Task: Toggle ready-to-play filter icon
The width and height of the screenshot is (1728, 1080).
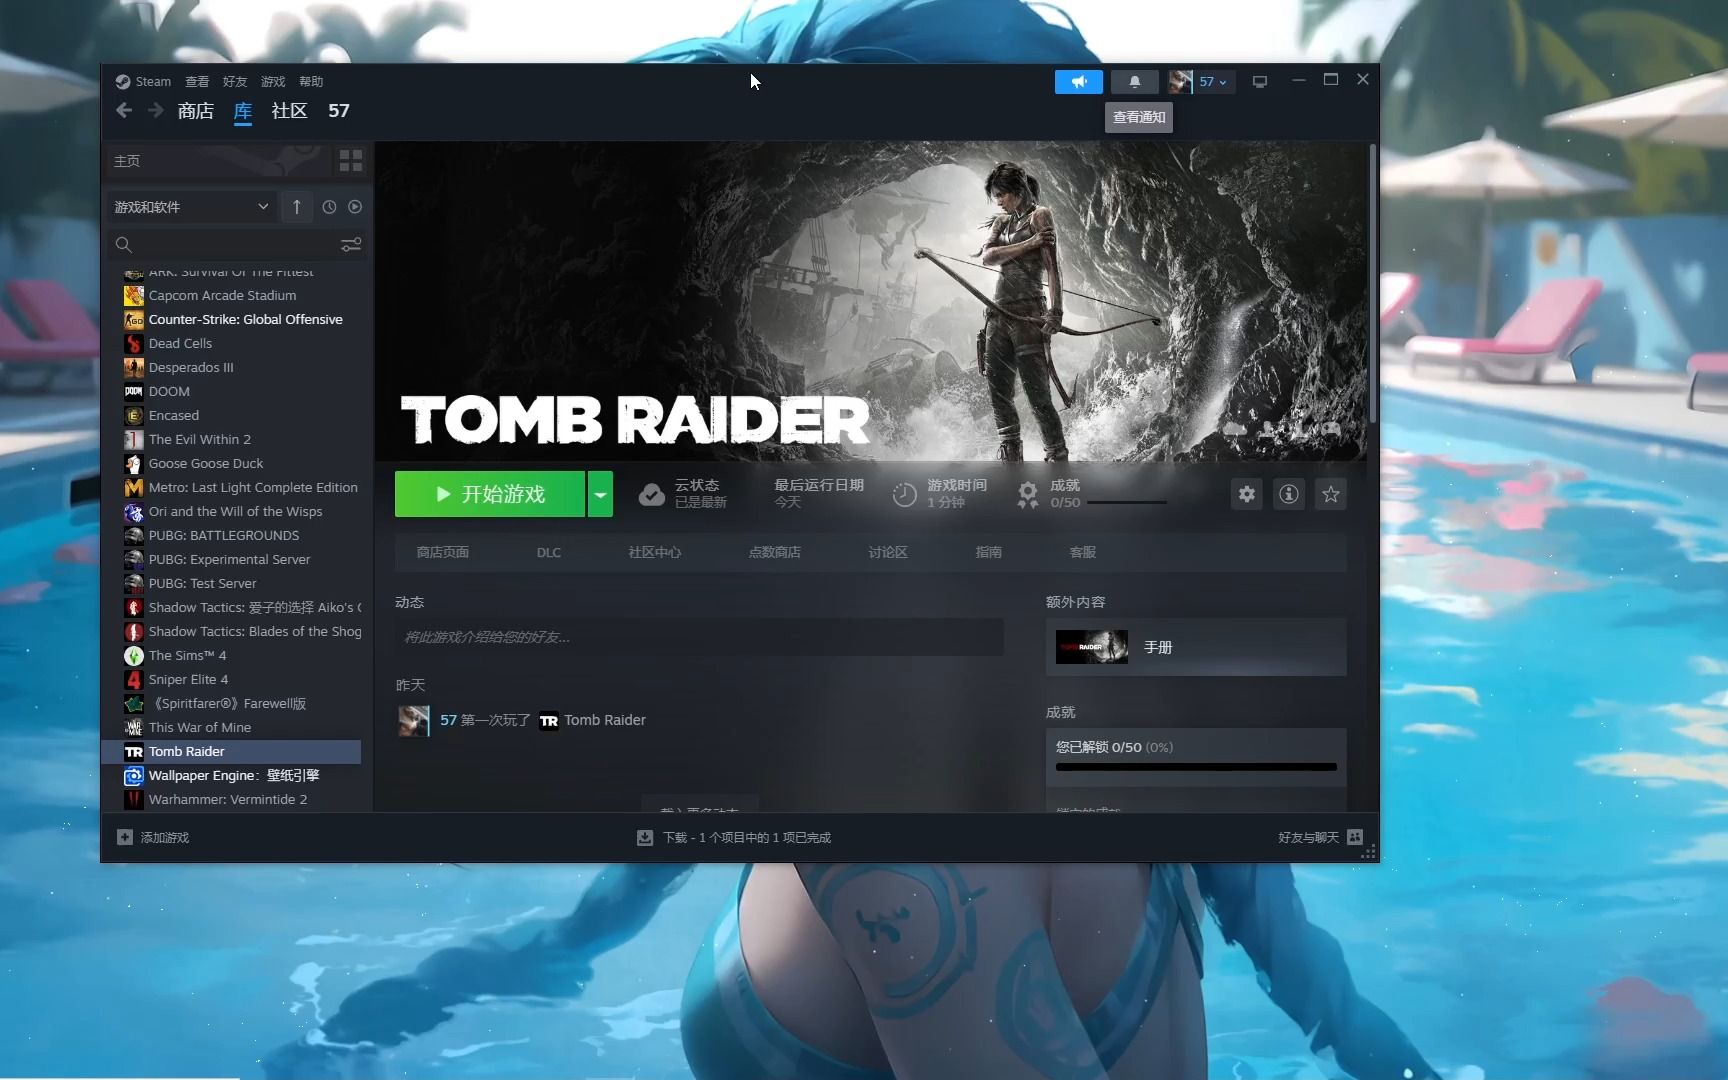Action: click(x=355, y=207)
